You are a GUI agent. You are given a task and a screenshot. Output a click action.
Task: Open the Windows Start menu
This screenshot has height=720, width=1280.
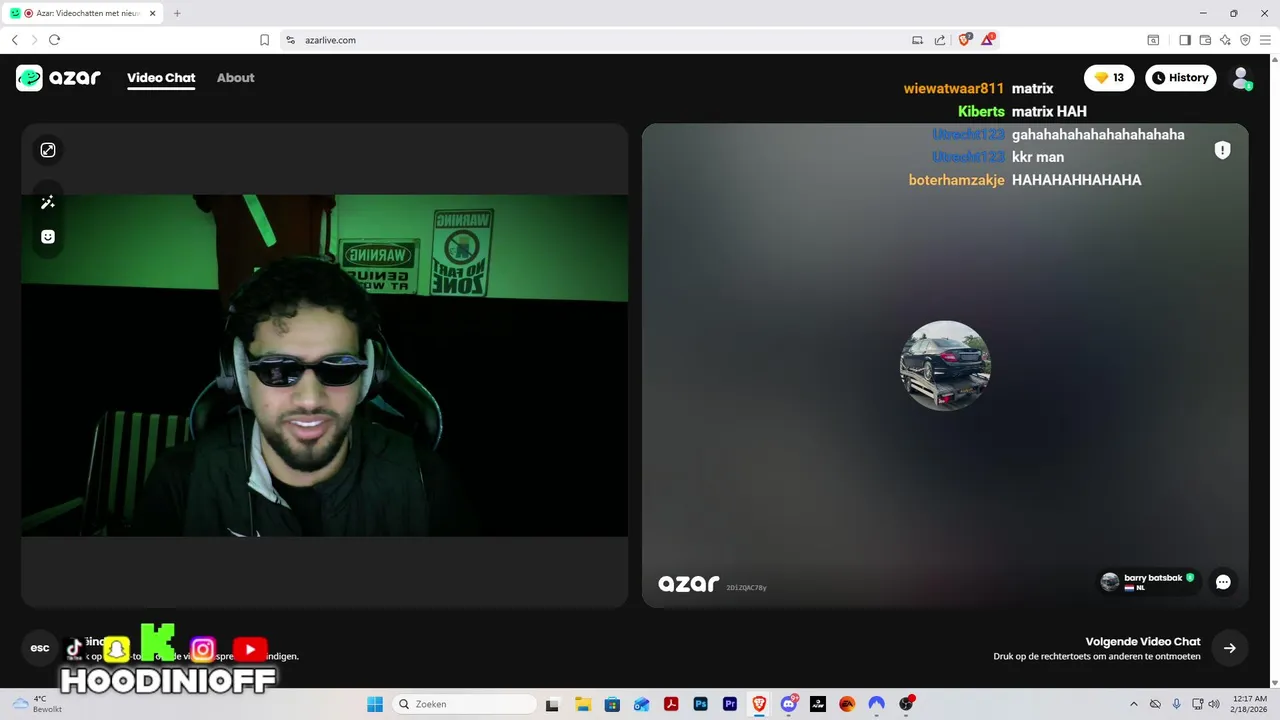(375, 704)
